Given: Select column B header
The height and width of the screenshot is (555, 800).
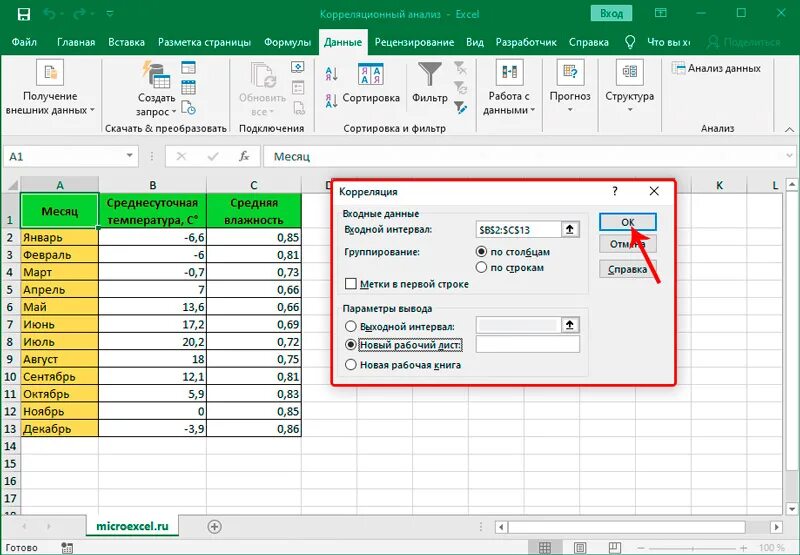Looking at the screenshot, I should 153,185.
